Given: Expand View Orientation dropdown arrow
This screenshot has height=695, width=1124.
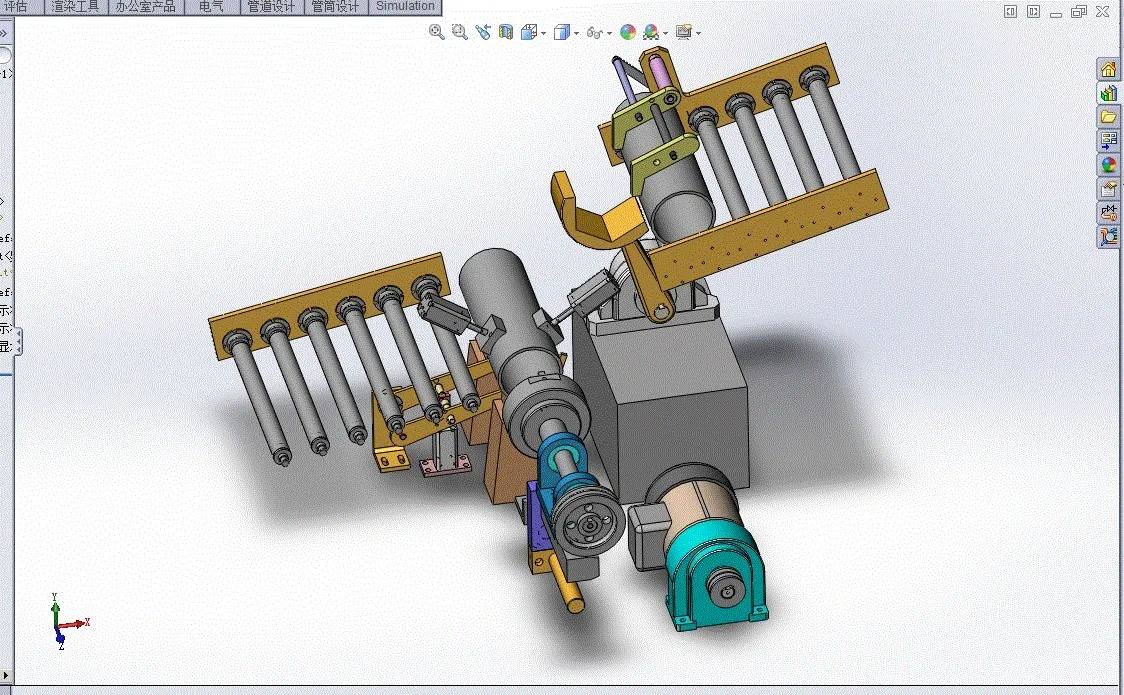Looking at the screenshot, I should tap(543, 33).
